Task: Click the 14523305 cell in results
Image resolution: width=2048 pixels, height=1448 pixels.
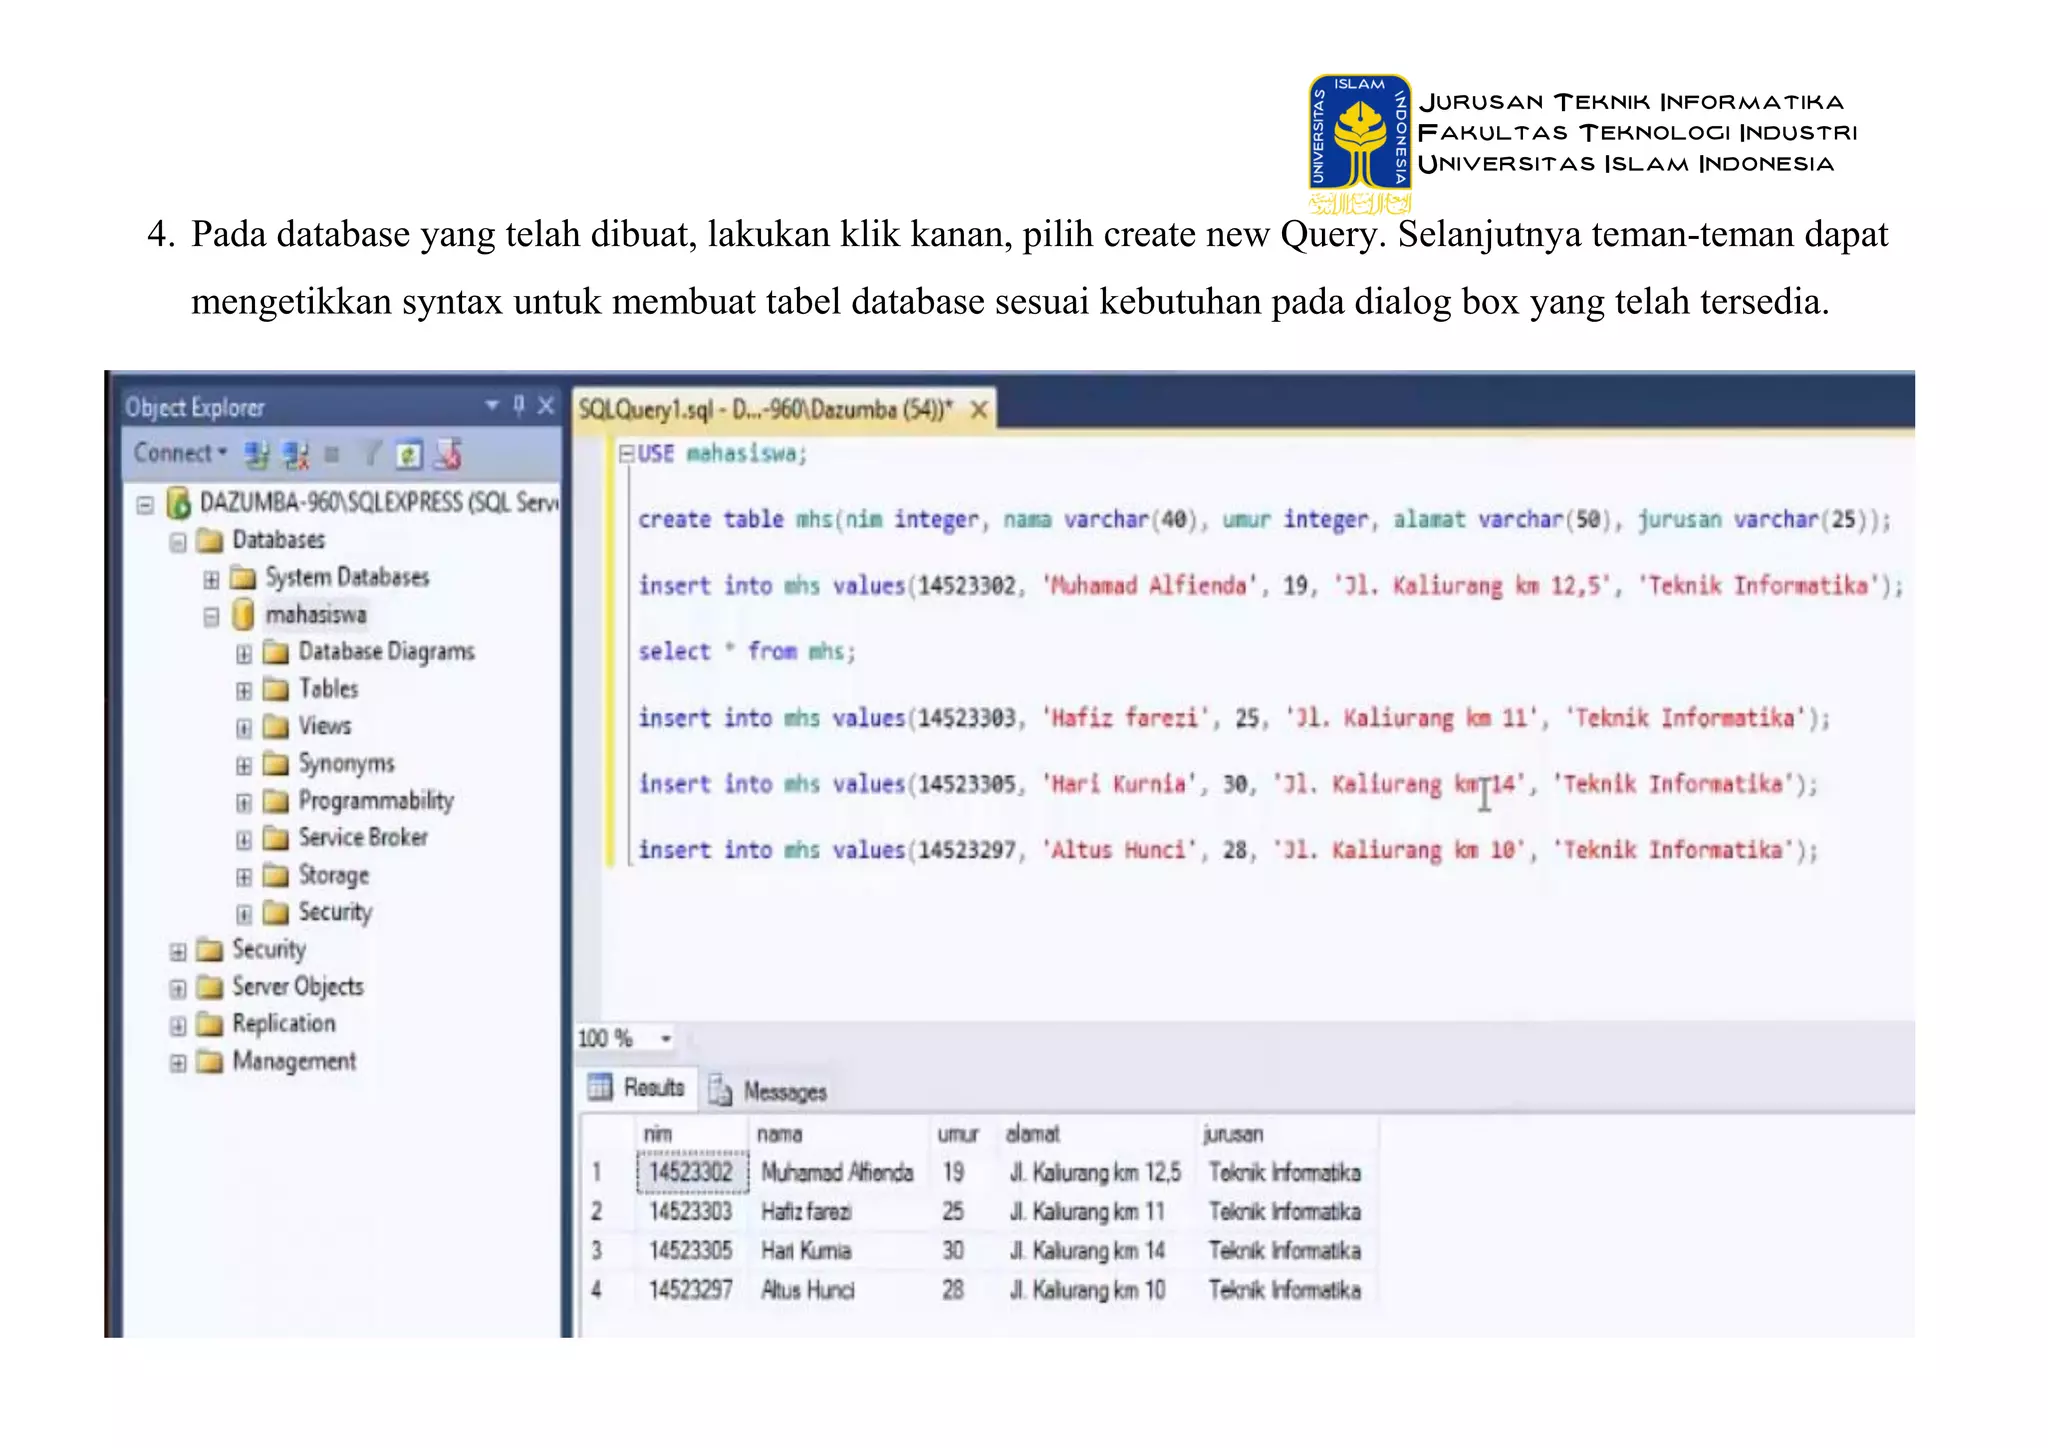Action: pos(691,1251)
